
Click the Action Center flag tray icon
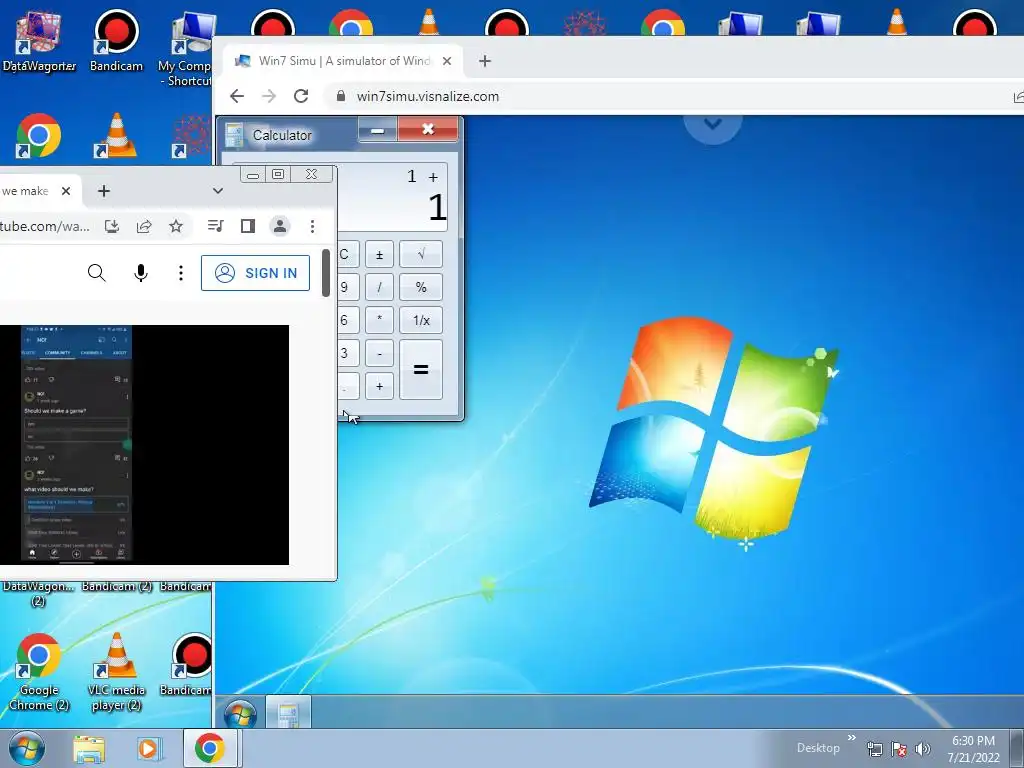pos(899,749)
